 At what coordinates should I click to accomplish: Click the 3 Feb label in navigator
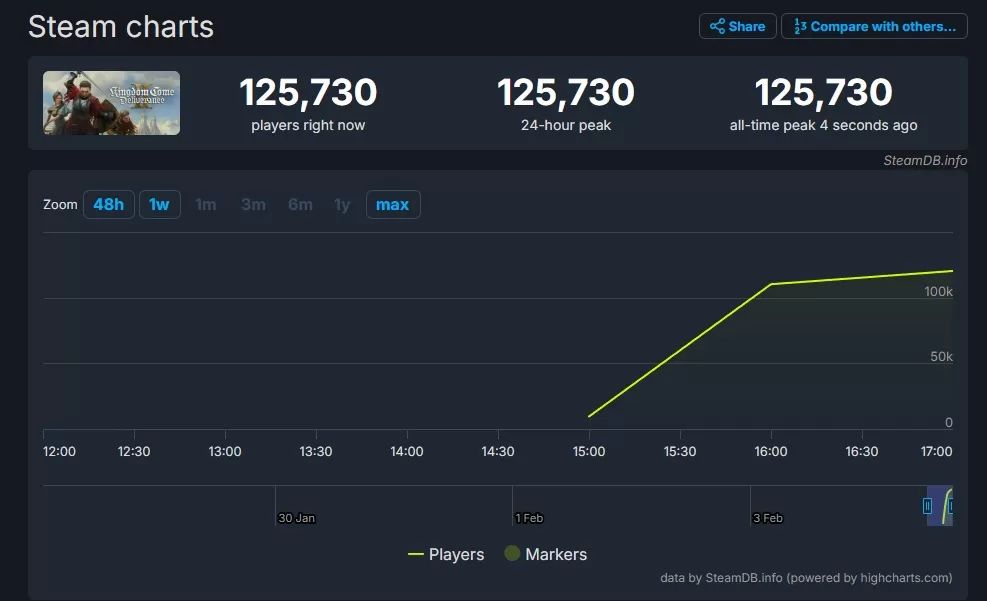click(x=767, y=518)
